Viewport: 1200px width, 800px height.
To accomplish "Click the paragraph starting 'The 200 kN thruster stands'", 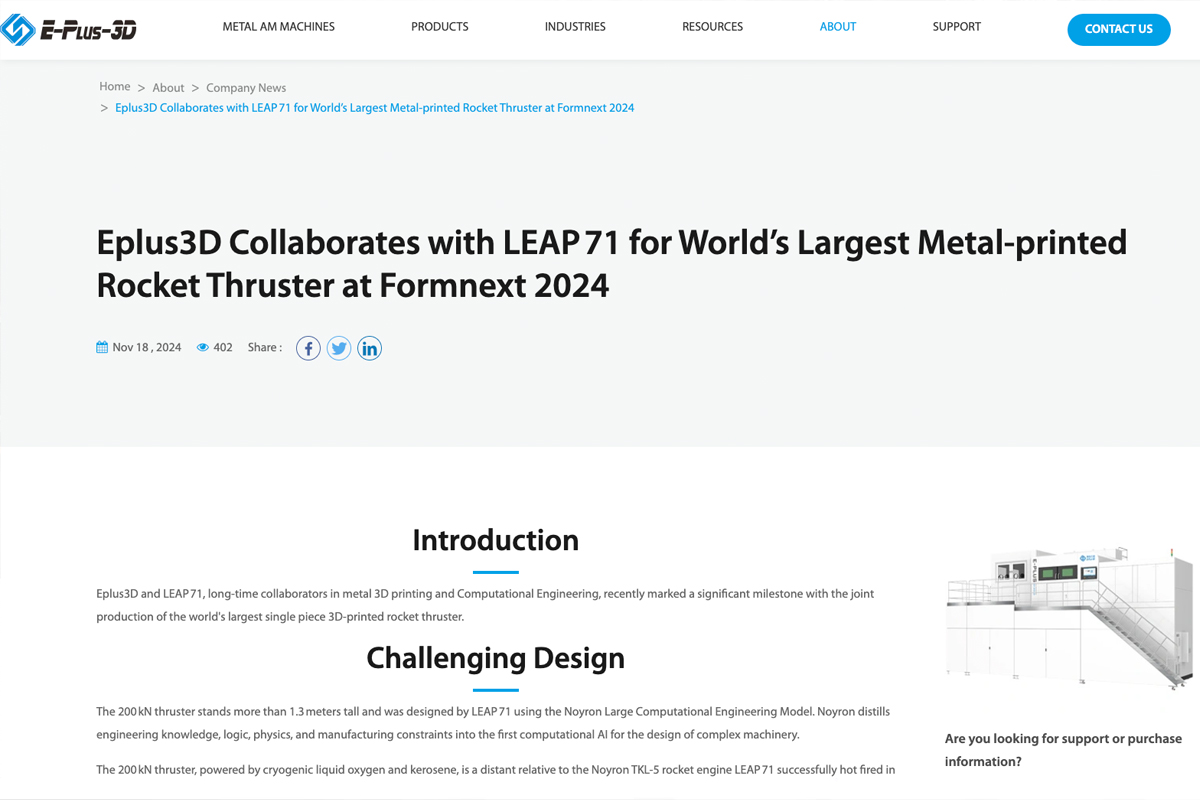I will [493, 723].
